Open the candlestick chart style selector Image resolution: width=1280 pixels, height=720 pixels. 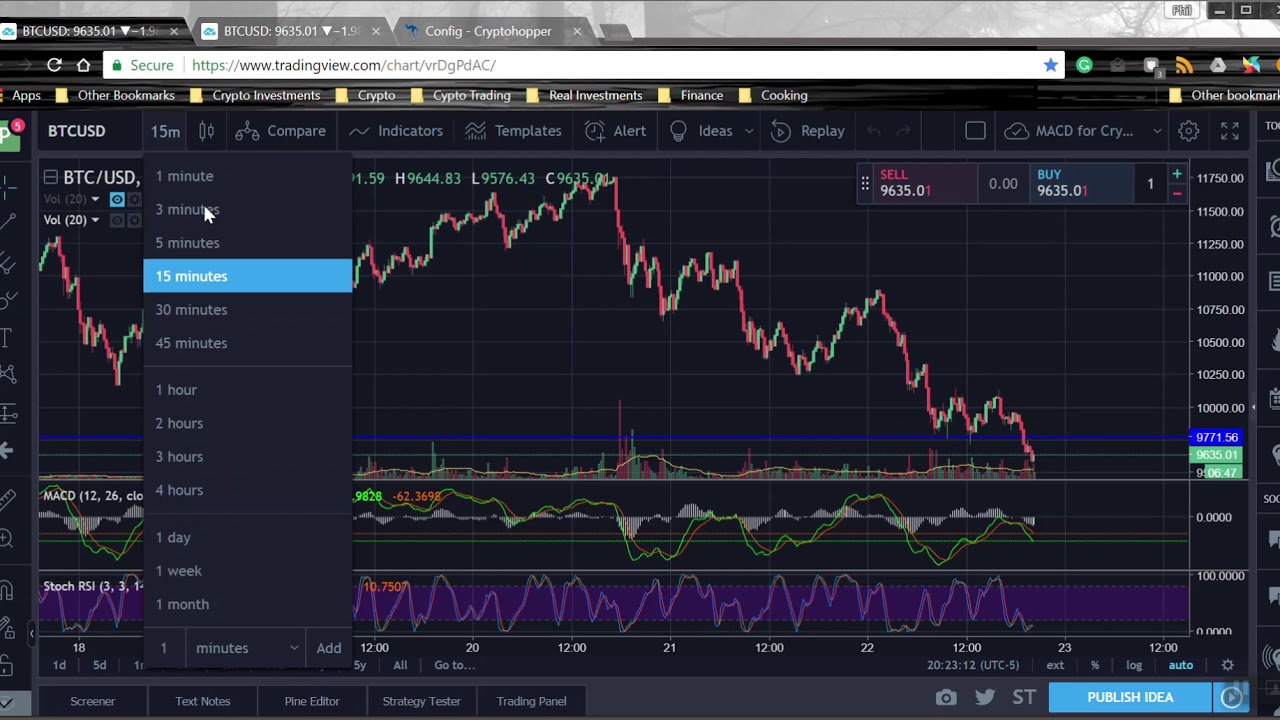[206, 131]
